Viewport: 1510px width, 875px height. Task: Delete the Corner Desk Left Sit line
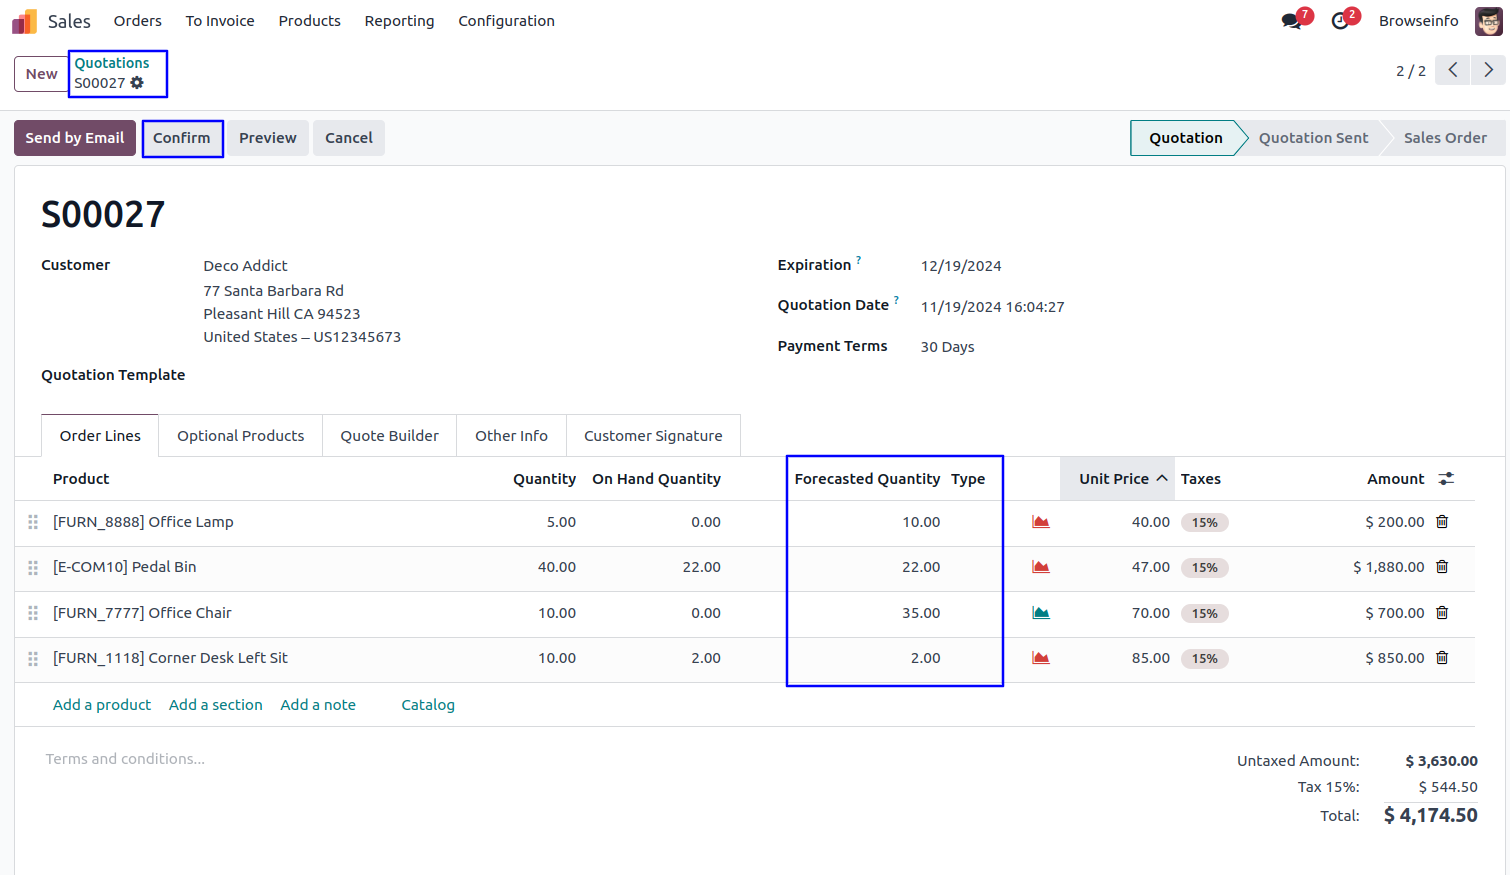[x=1442, y=658]
